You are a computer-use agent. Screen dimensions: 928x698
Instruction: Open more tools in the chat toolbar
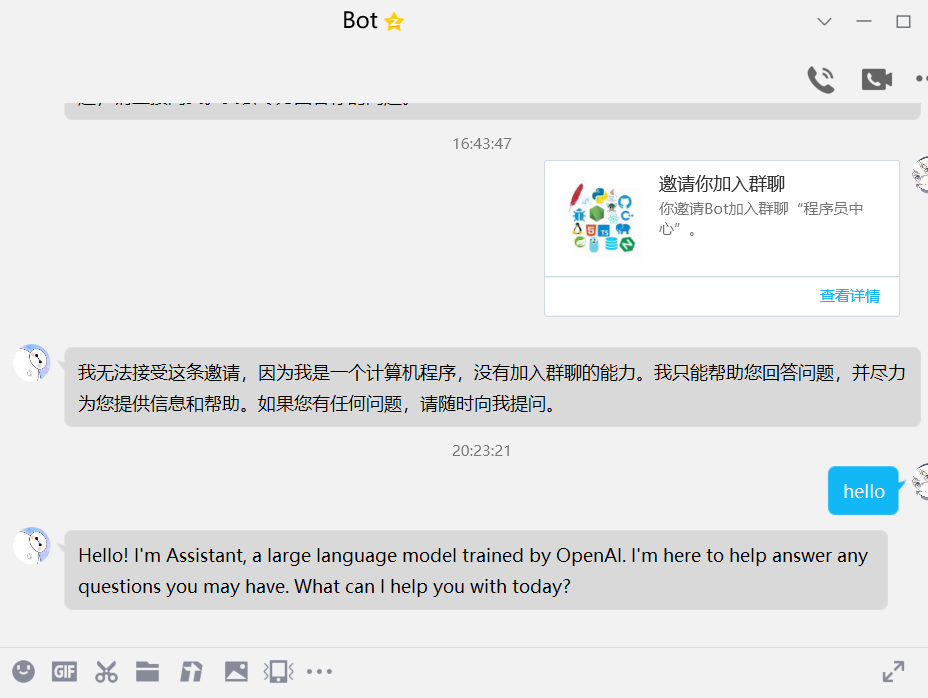[319, 671]
